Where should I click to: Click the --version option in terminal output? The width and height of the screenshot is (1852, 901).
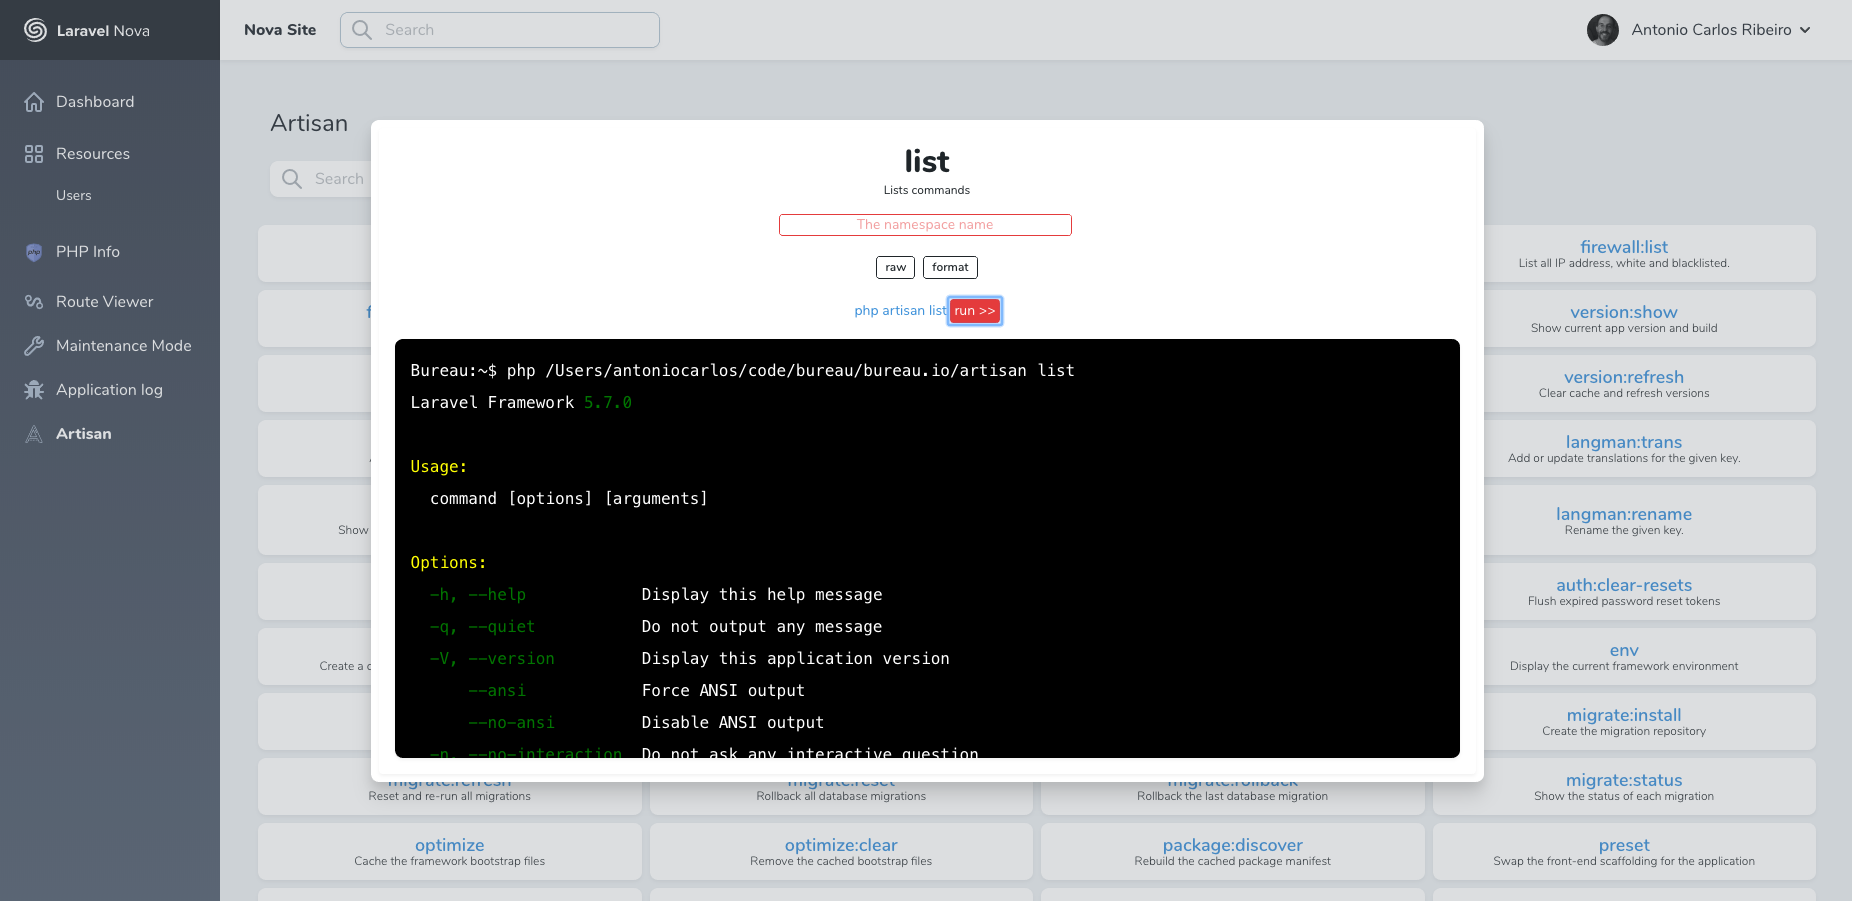512,658
